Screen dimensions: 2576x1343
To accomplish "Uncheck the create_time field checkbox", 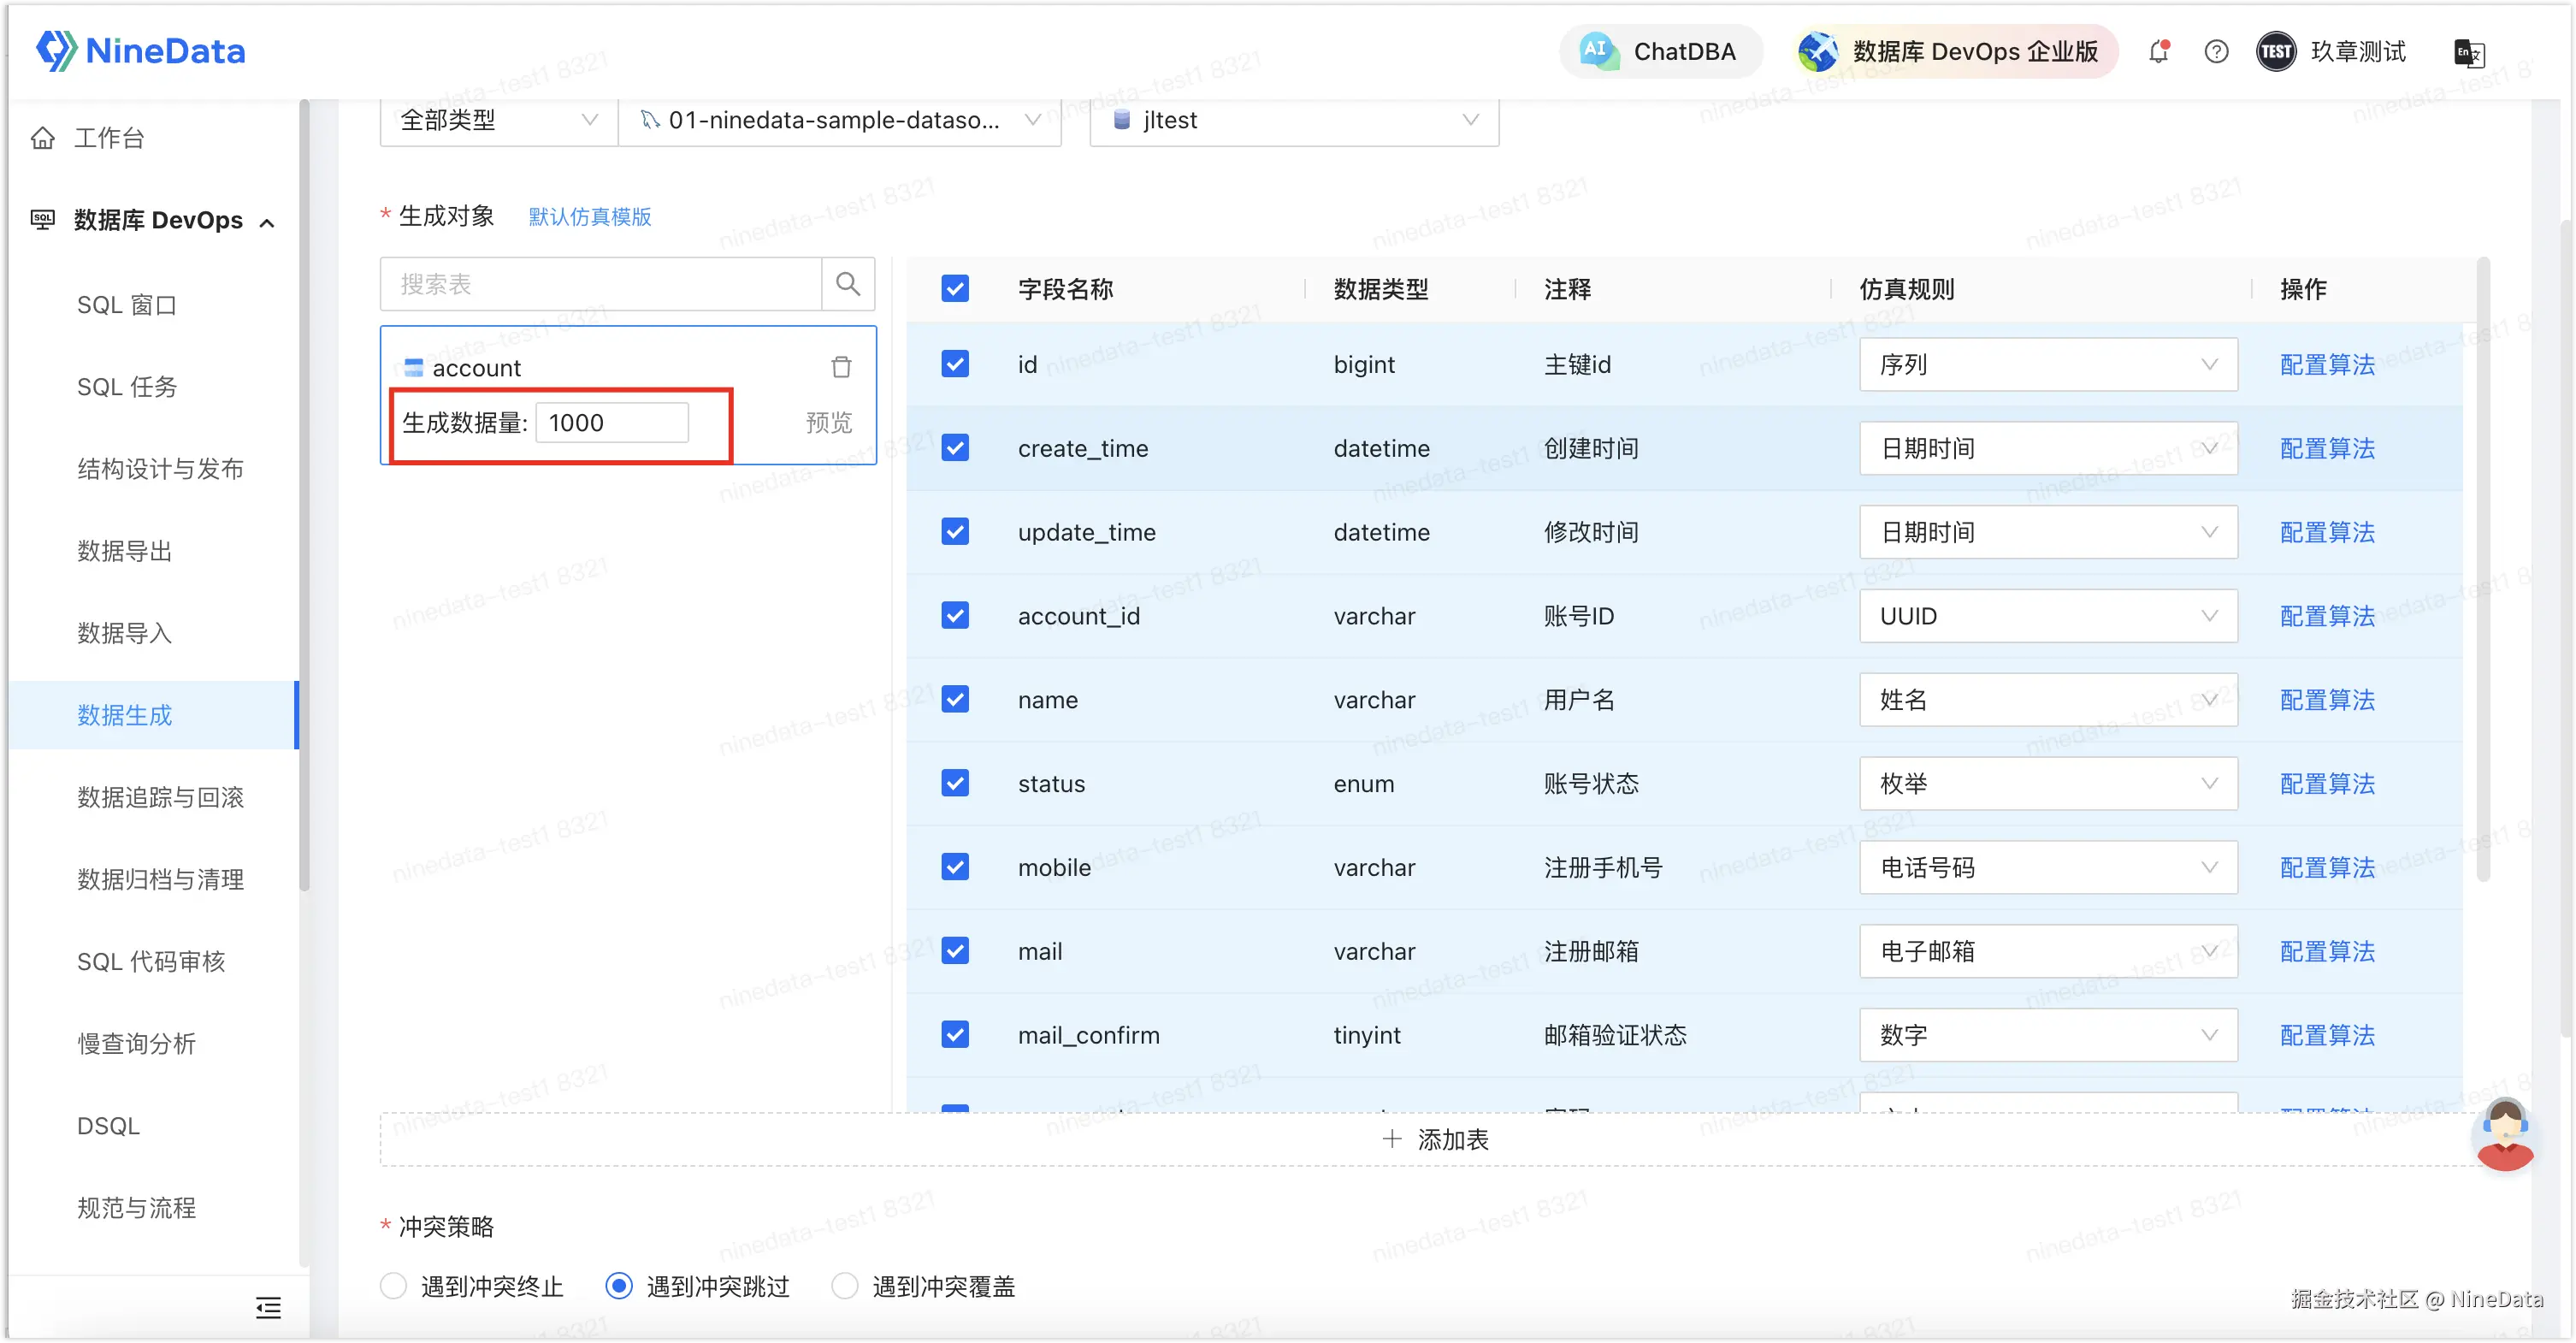I will click(x=955, y=448).
